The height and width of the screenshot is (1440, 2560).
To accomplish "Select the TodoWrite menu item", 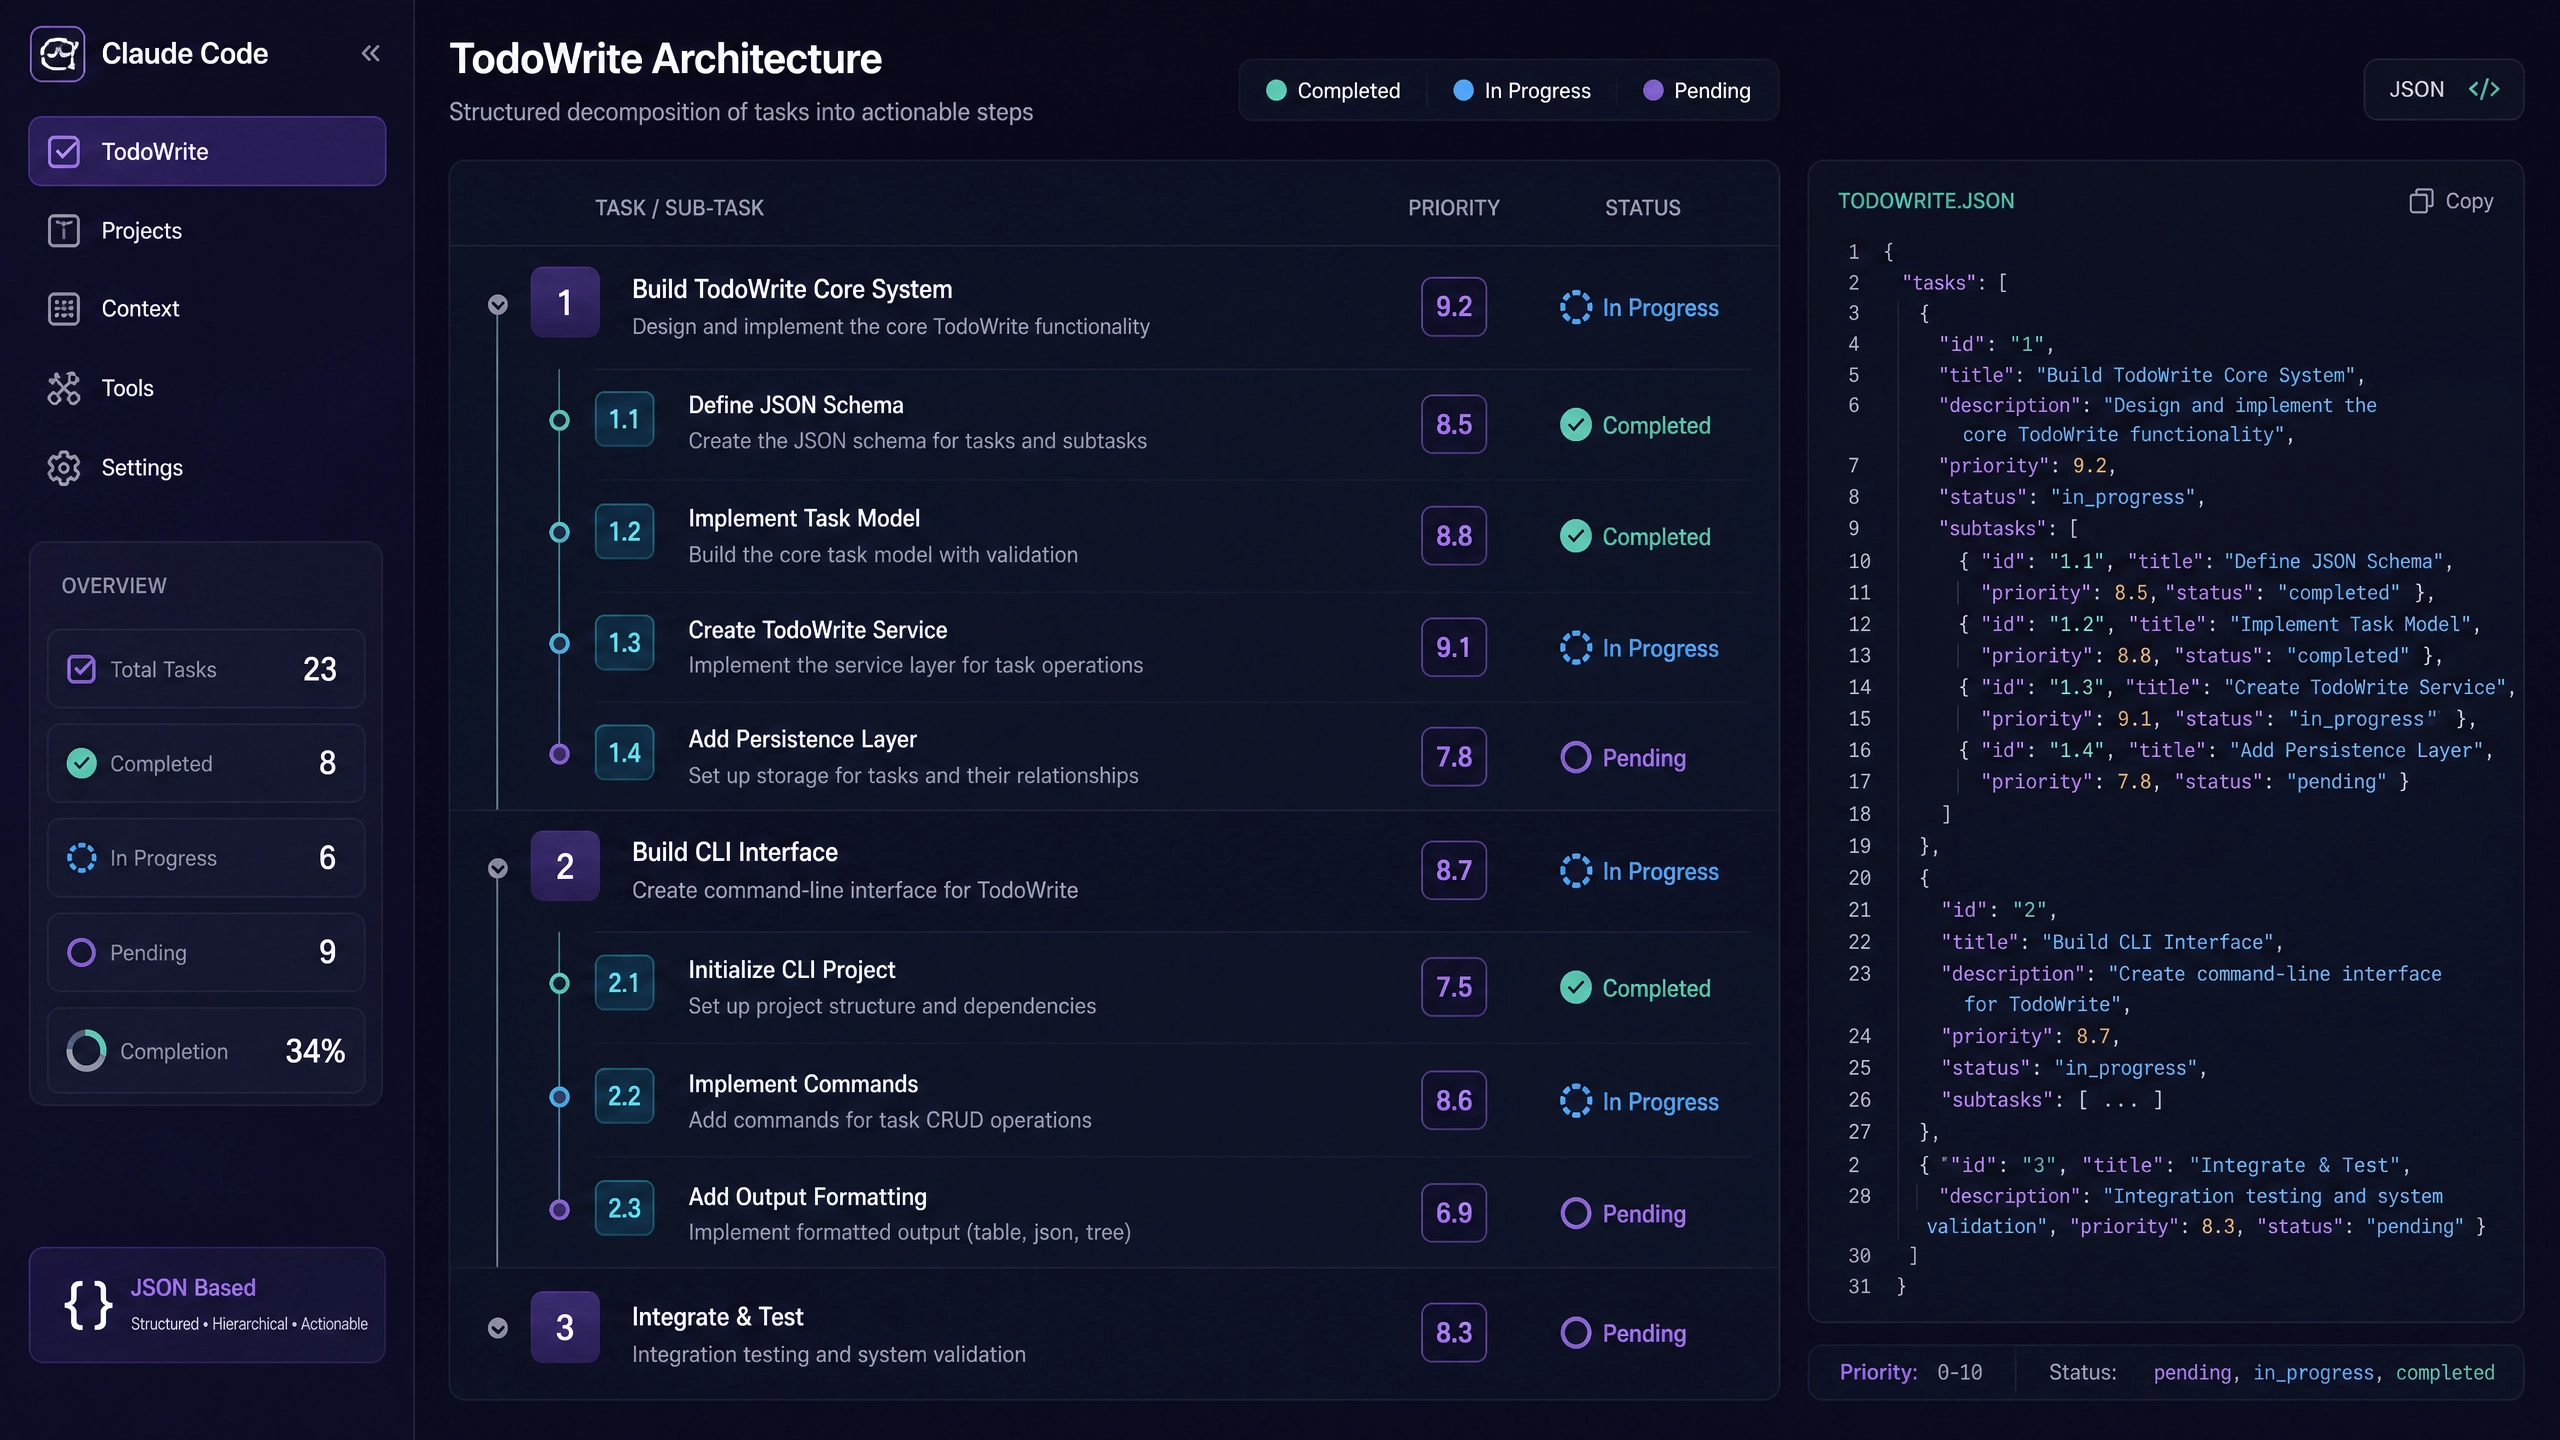I will point(207,151).
